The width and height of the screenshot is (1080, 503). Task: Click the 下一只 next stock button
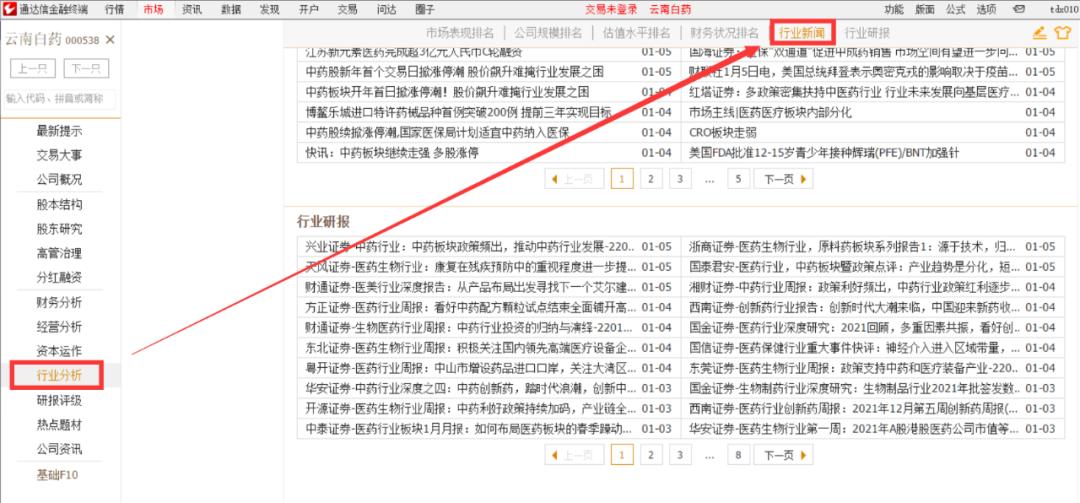(x=86, y=69)
